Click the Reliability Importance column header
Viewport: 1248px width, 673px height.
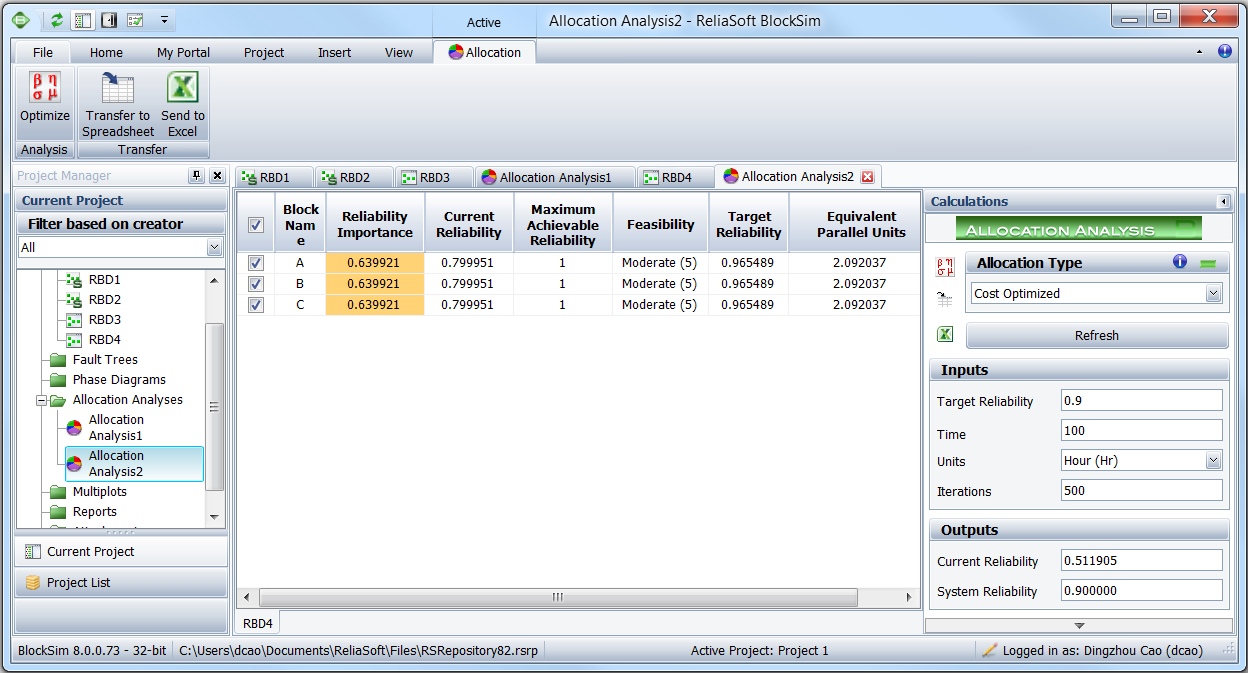[375, 224]
